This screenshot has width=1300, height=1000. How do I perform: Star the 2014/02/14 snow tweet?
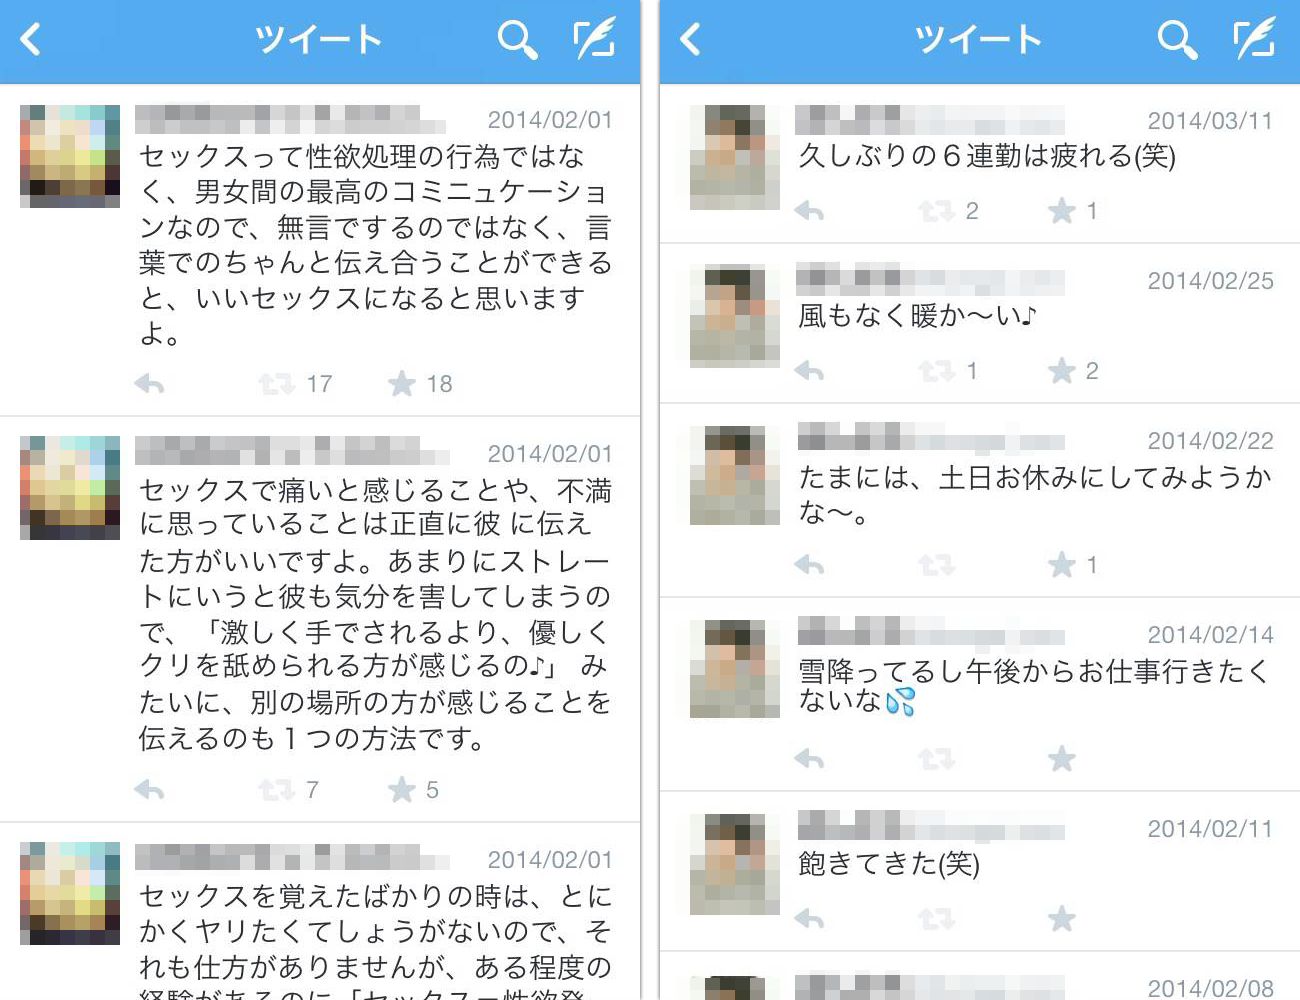[x=1062, y=759]
